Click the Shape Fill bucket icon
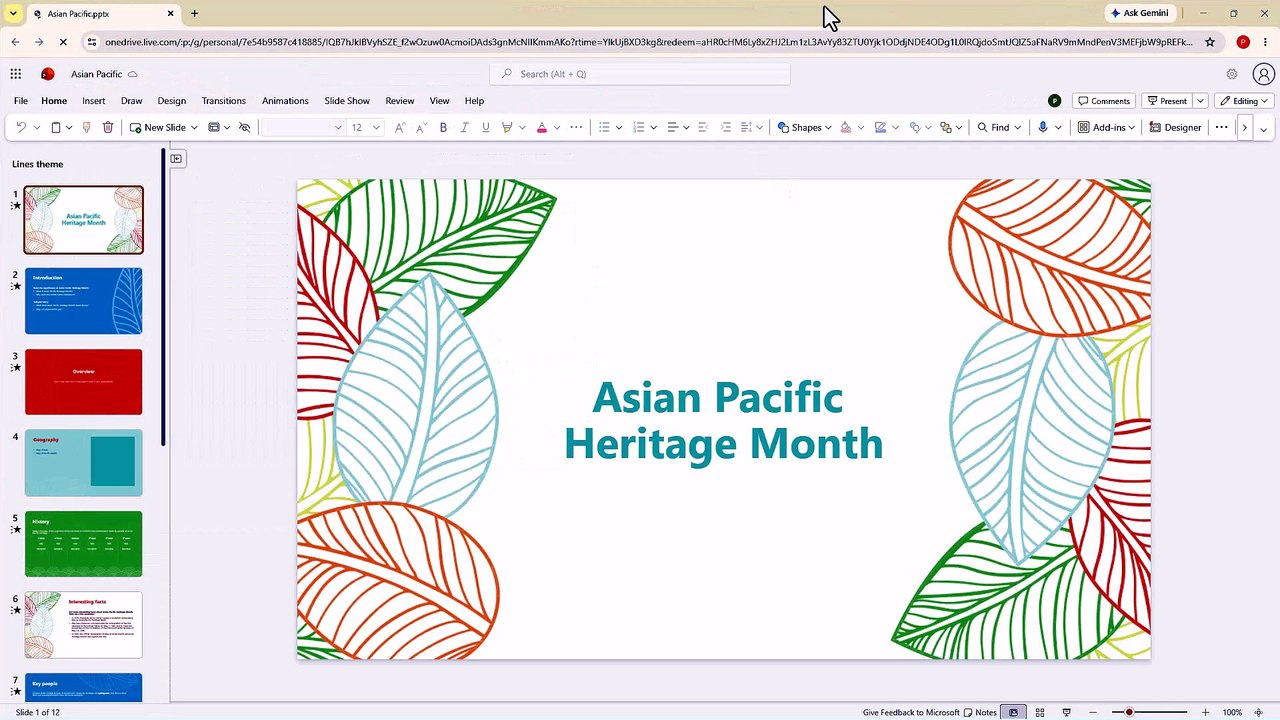Viewport: 1280px width, 720px height. coord(846,128)
